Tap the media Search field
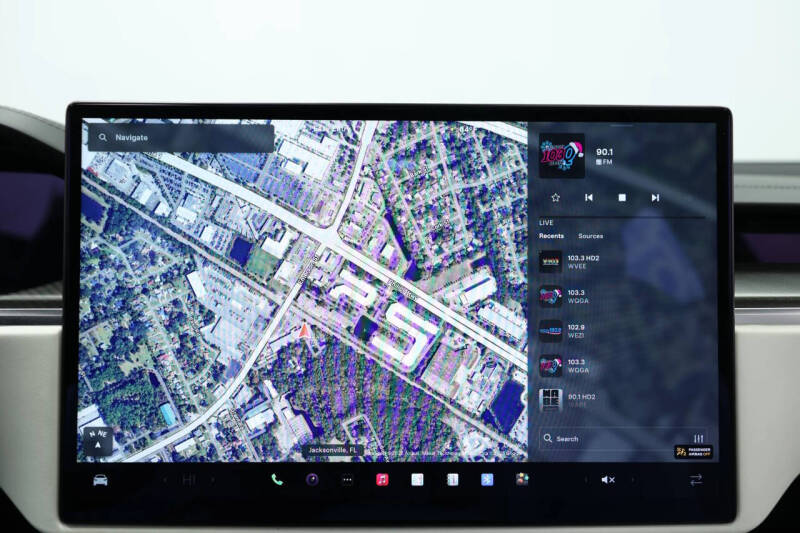 coord(610,439)
